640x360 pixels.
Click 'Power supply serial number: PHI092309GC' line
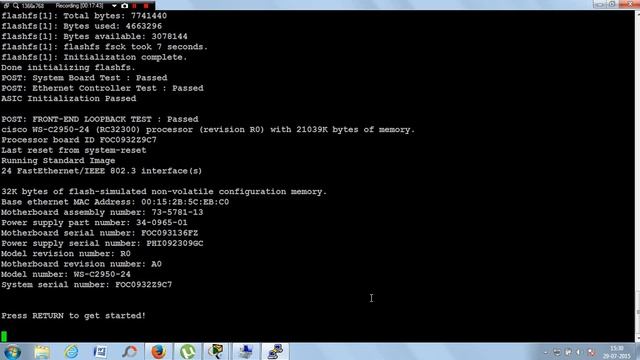point(102,243)
